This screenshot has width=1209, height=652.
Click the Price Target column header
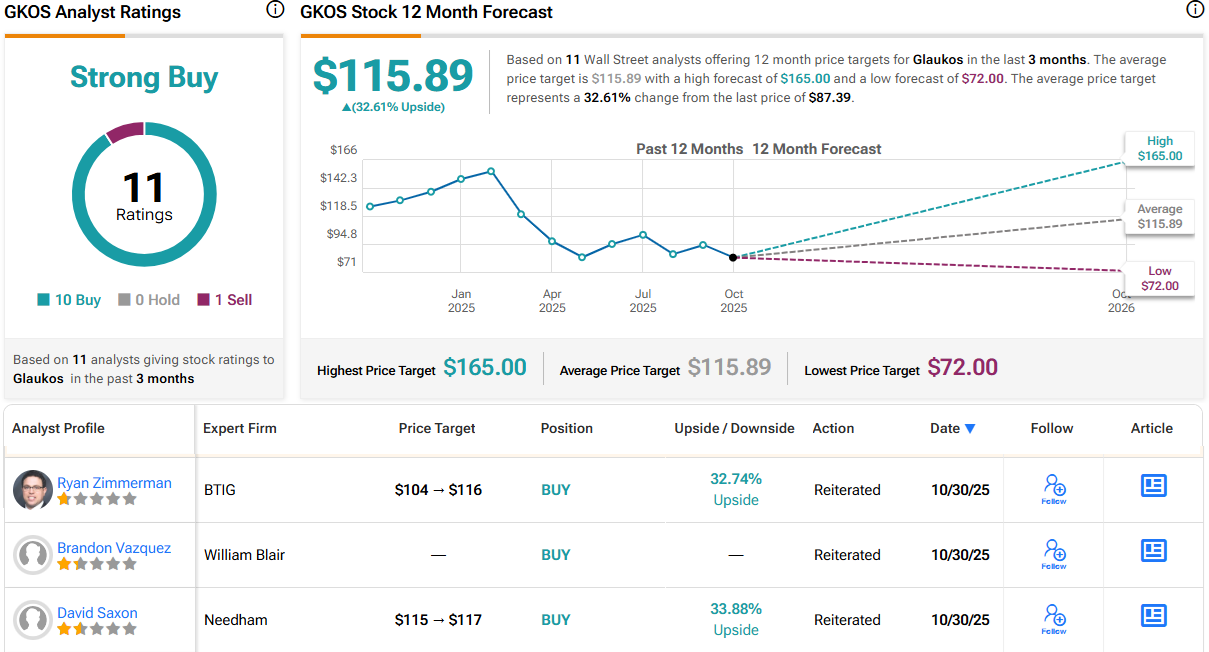pyautogui.click(x=437, y=428)
